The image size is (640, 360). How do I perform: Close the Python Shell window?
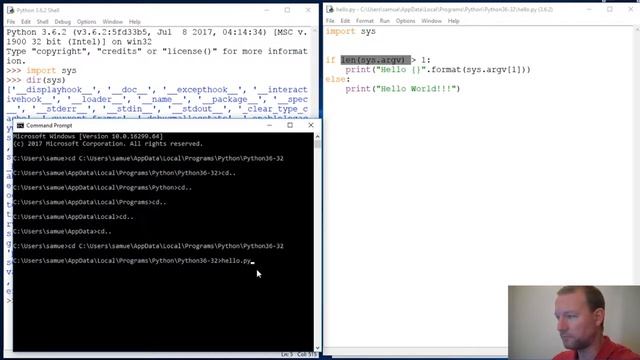tap(308, 10)
